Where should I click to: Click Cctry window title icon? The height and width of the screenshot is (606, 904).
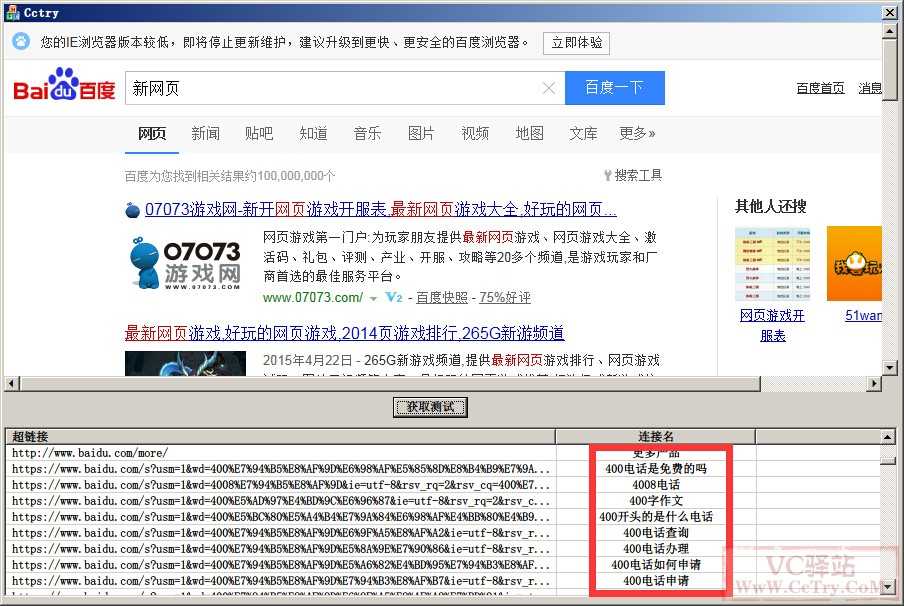(x=12, y=12)
